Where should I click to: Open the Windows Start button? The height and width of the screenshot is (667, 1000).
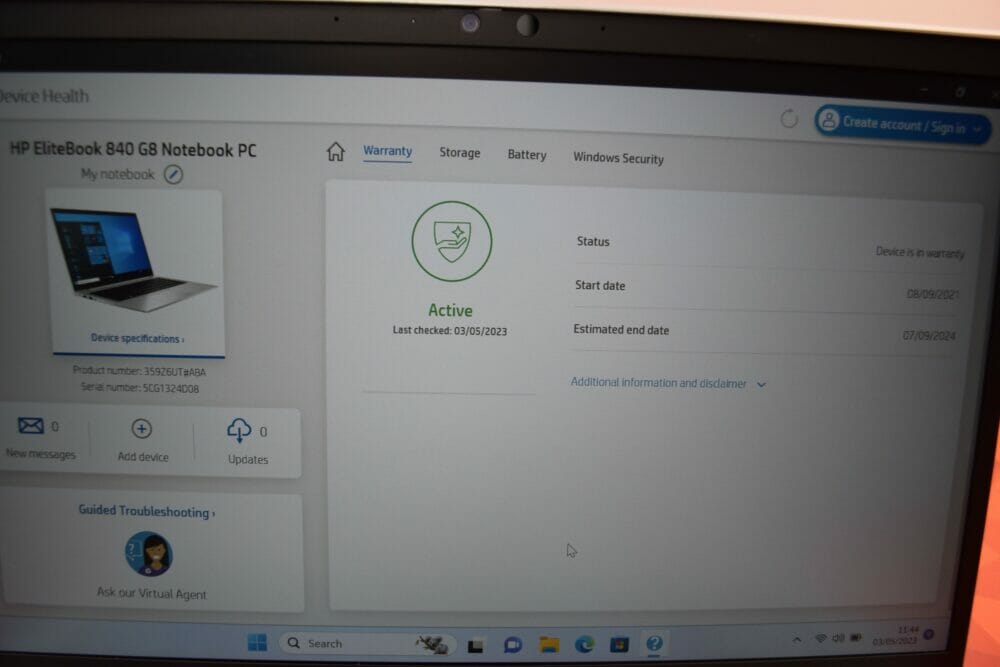pyautogui.click(x=257, y=643)
